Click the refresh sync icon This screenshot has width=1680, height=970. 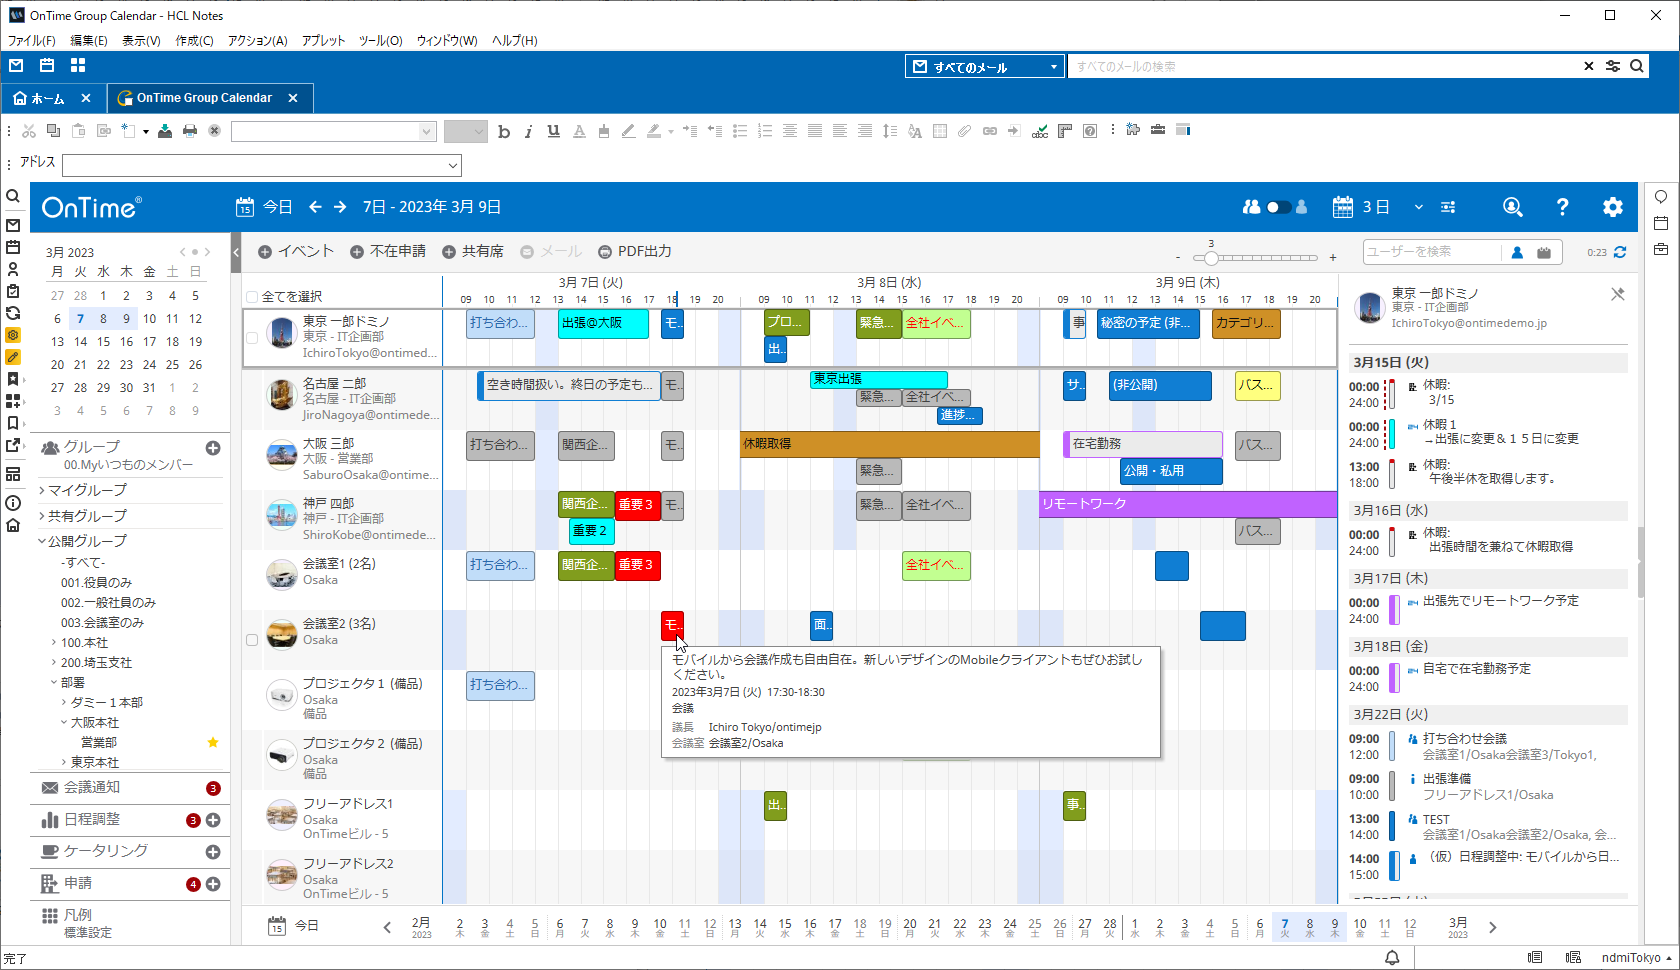pyautogui.click(x=1620, y=252)
